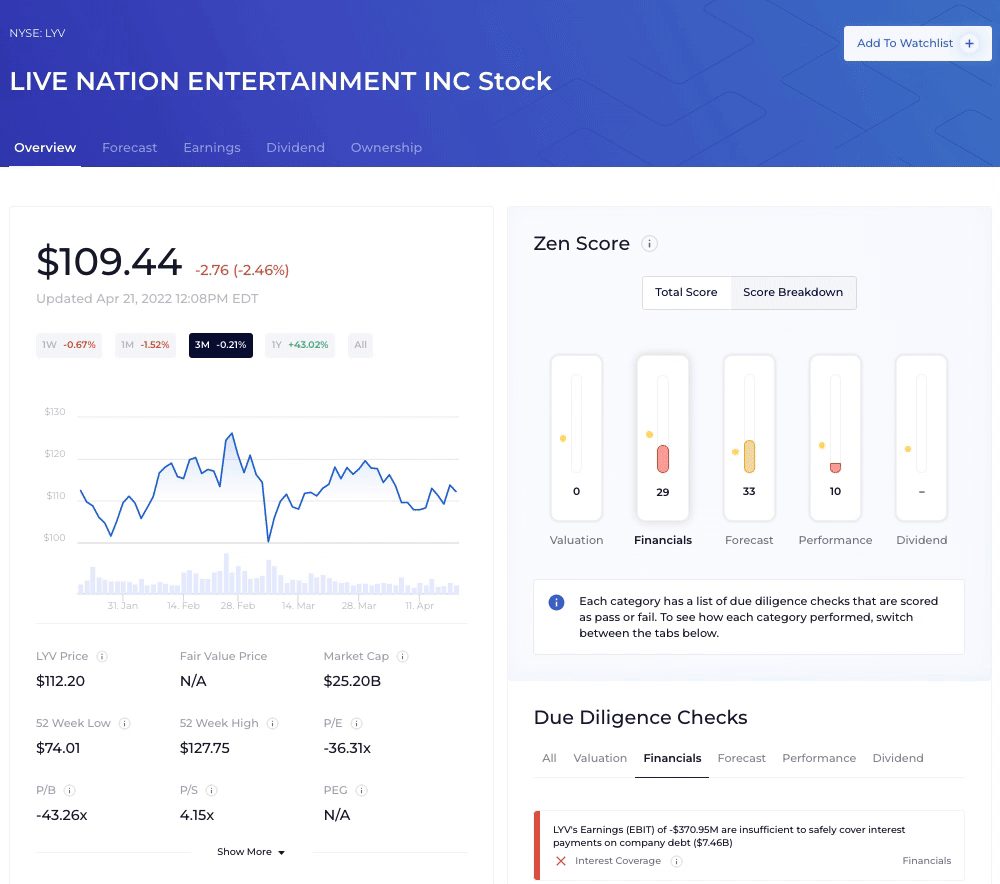
Task: Show Performance due diligence checks
Action: point(819,758)
